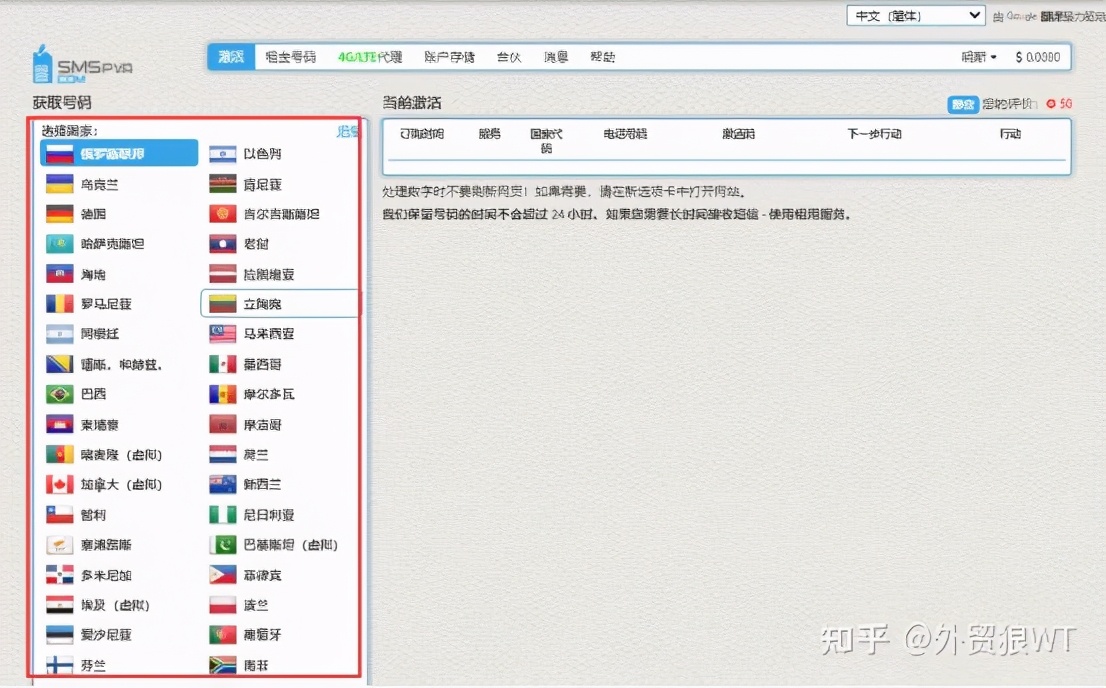Switch to the 租金号码 tab
Image resolution: width=1106 pixels, height=688 pixels.
click(x=292, y=57)
